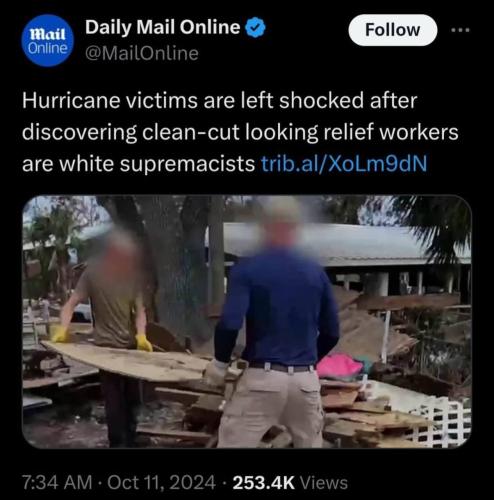Open the Daily Mail Online display name
494x500 pixels.
[162, 27]
